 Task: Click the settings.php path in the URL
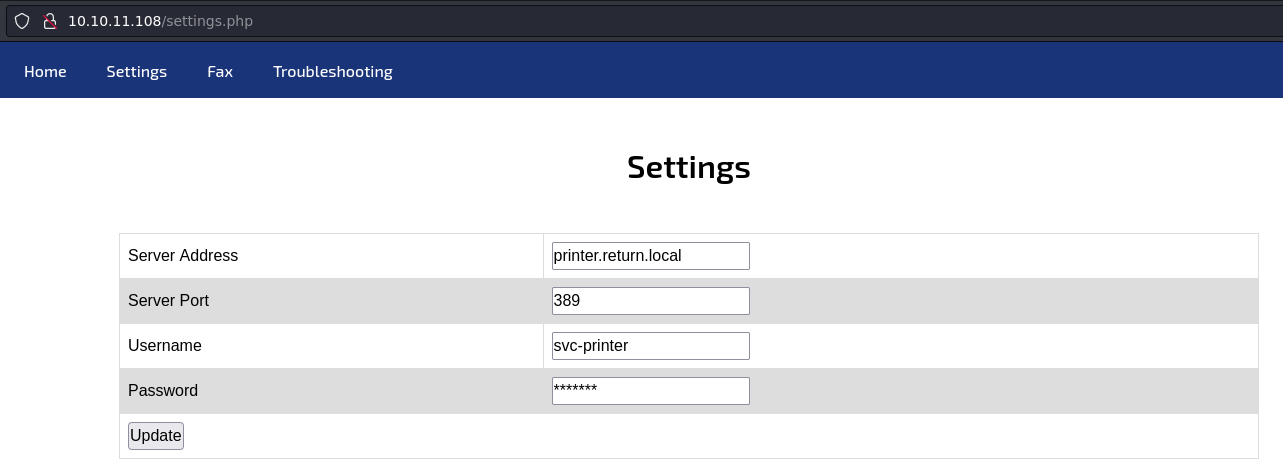210,21
